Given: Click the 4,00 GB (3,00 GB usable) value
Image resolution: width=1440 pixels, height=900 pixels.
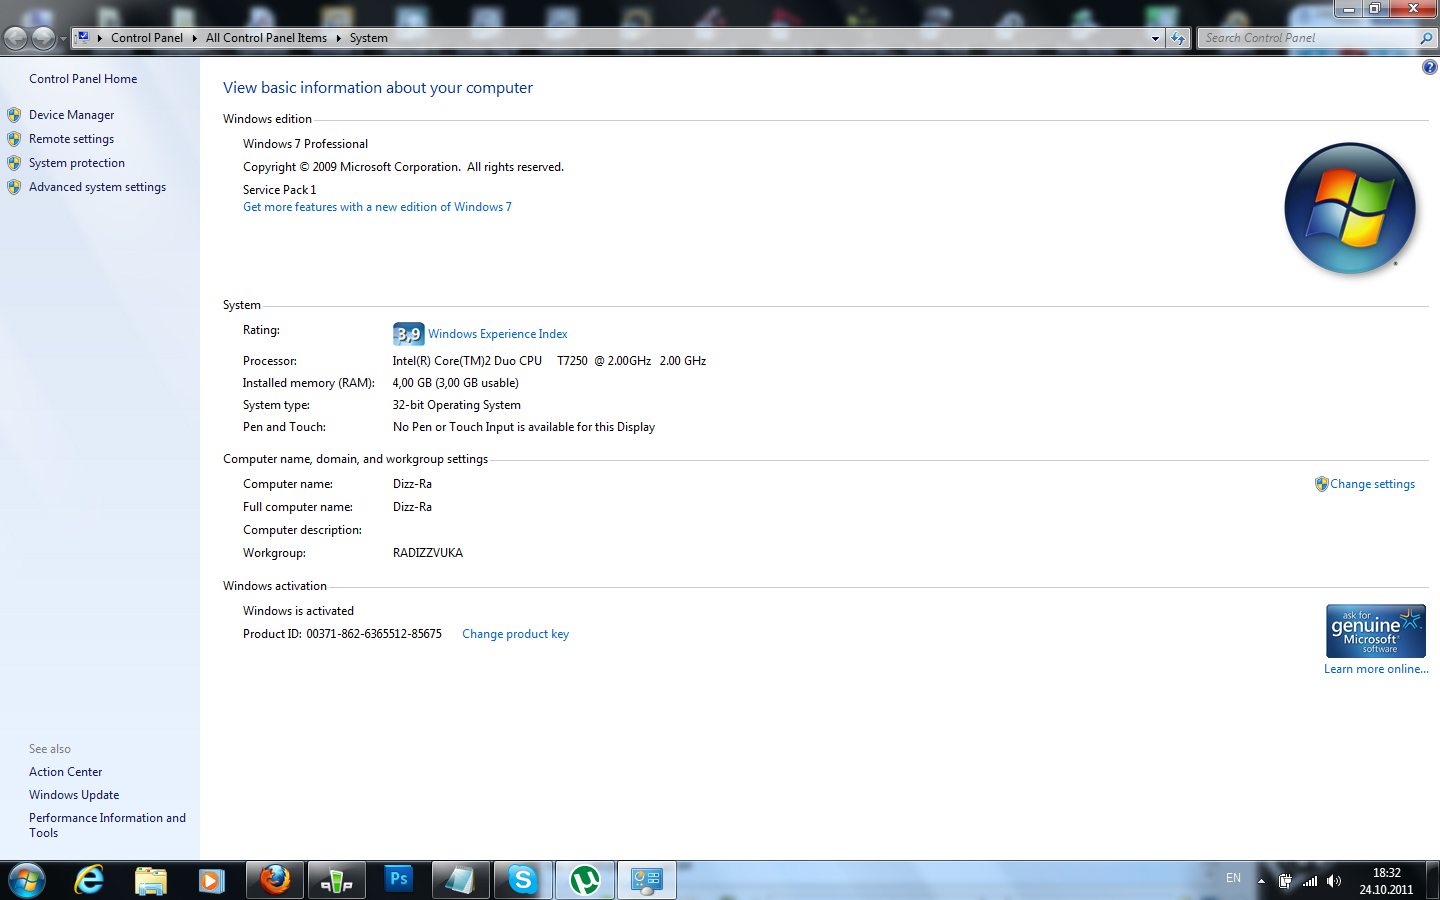Looking at the screenshot, I should (455, 383).
